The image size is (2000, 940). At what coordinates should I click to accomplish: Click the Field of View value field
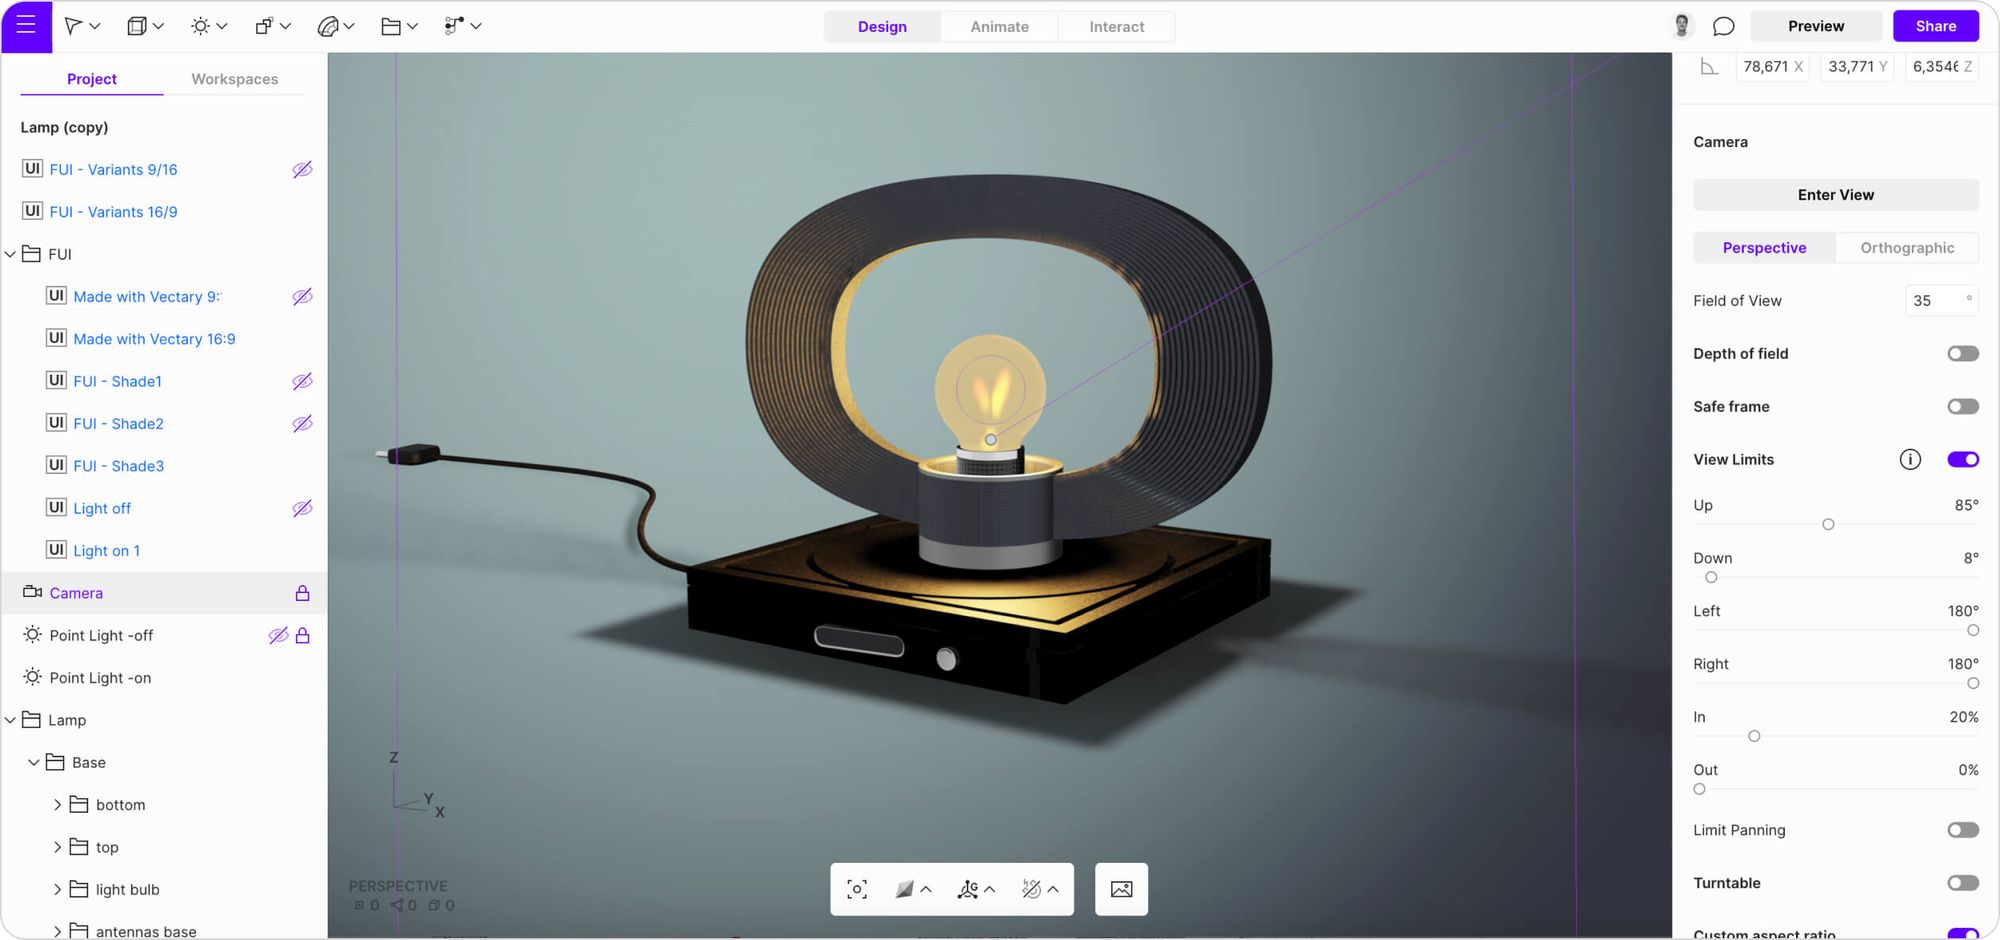click(1939, 300)
